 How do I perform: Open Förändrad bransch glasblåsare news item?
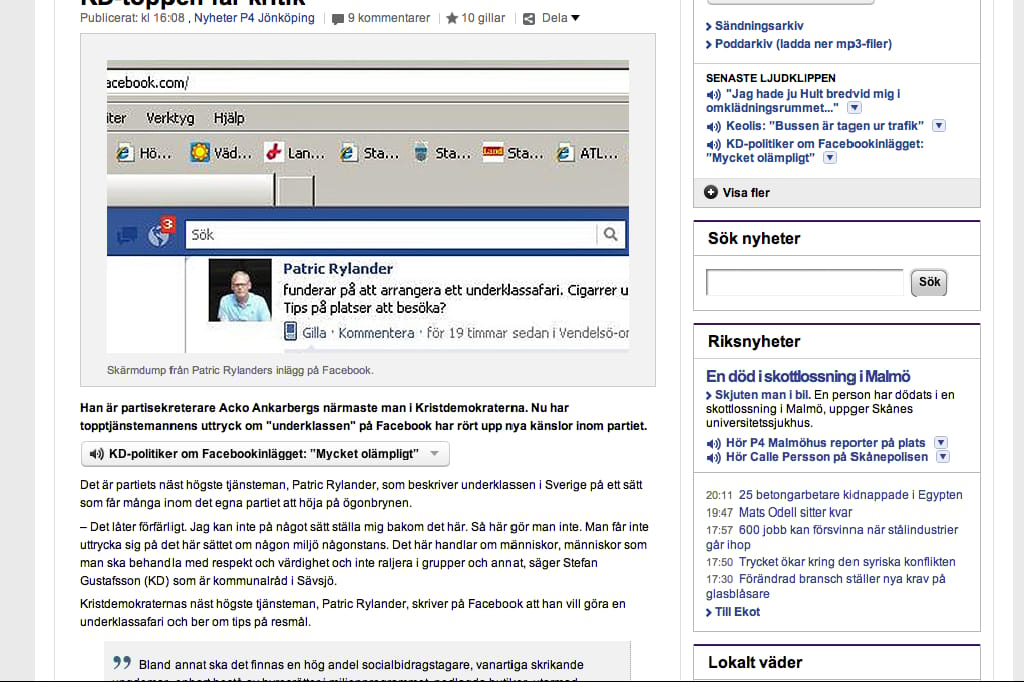point(826,586)
